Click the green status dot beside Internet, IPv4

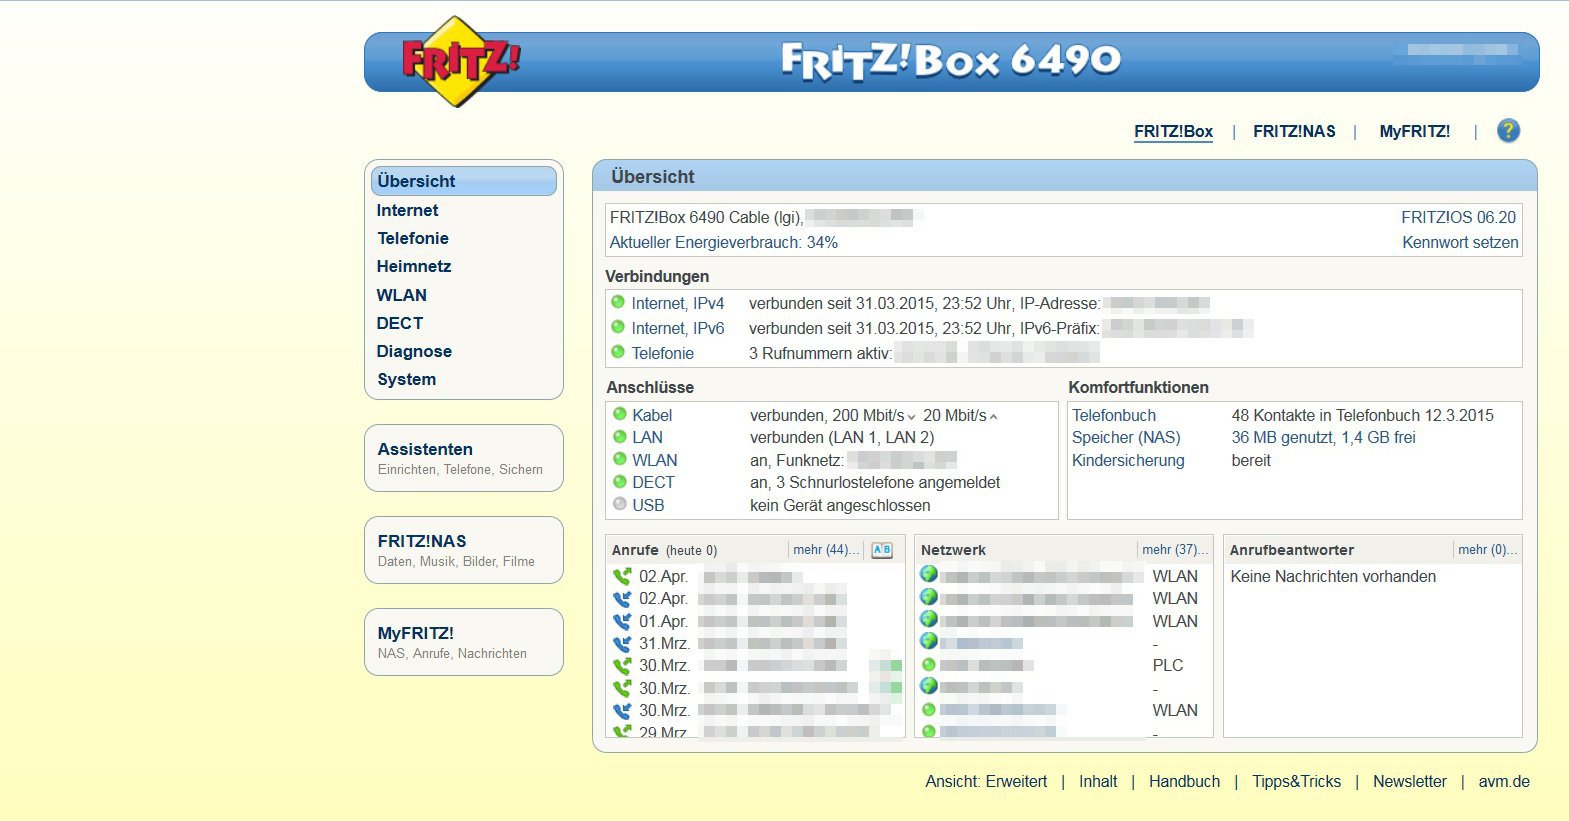pos(618,302)
